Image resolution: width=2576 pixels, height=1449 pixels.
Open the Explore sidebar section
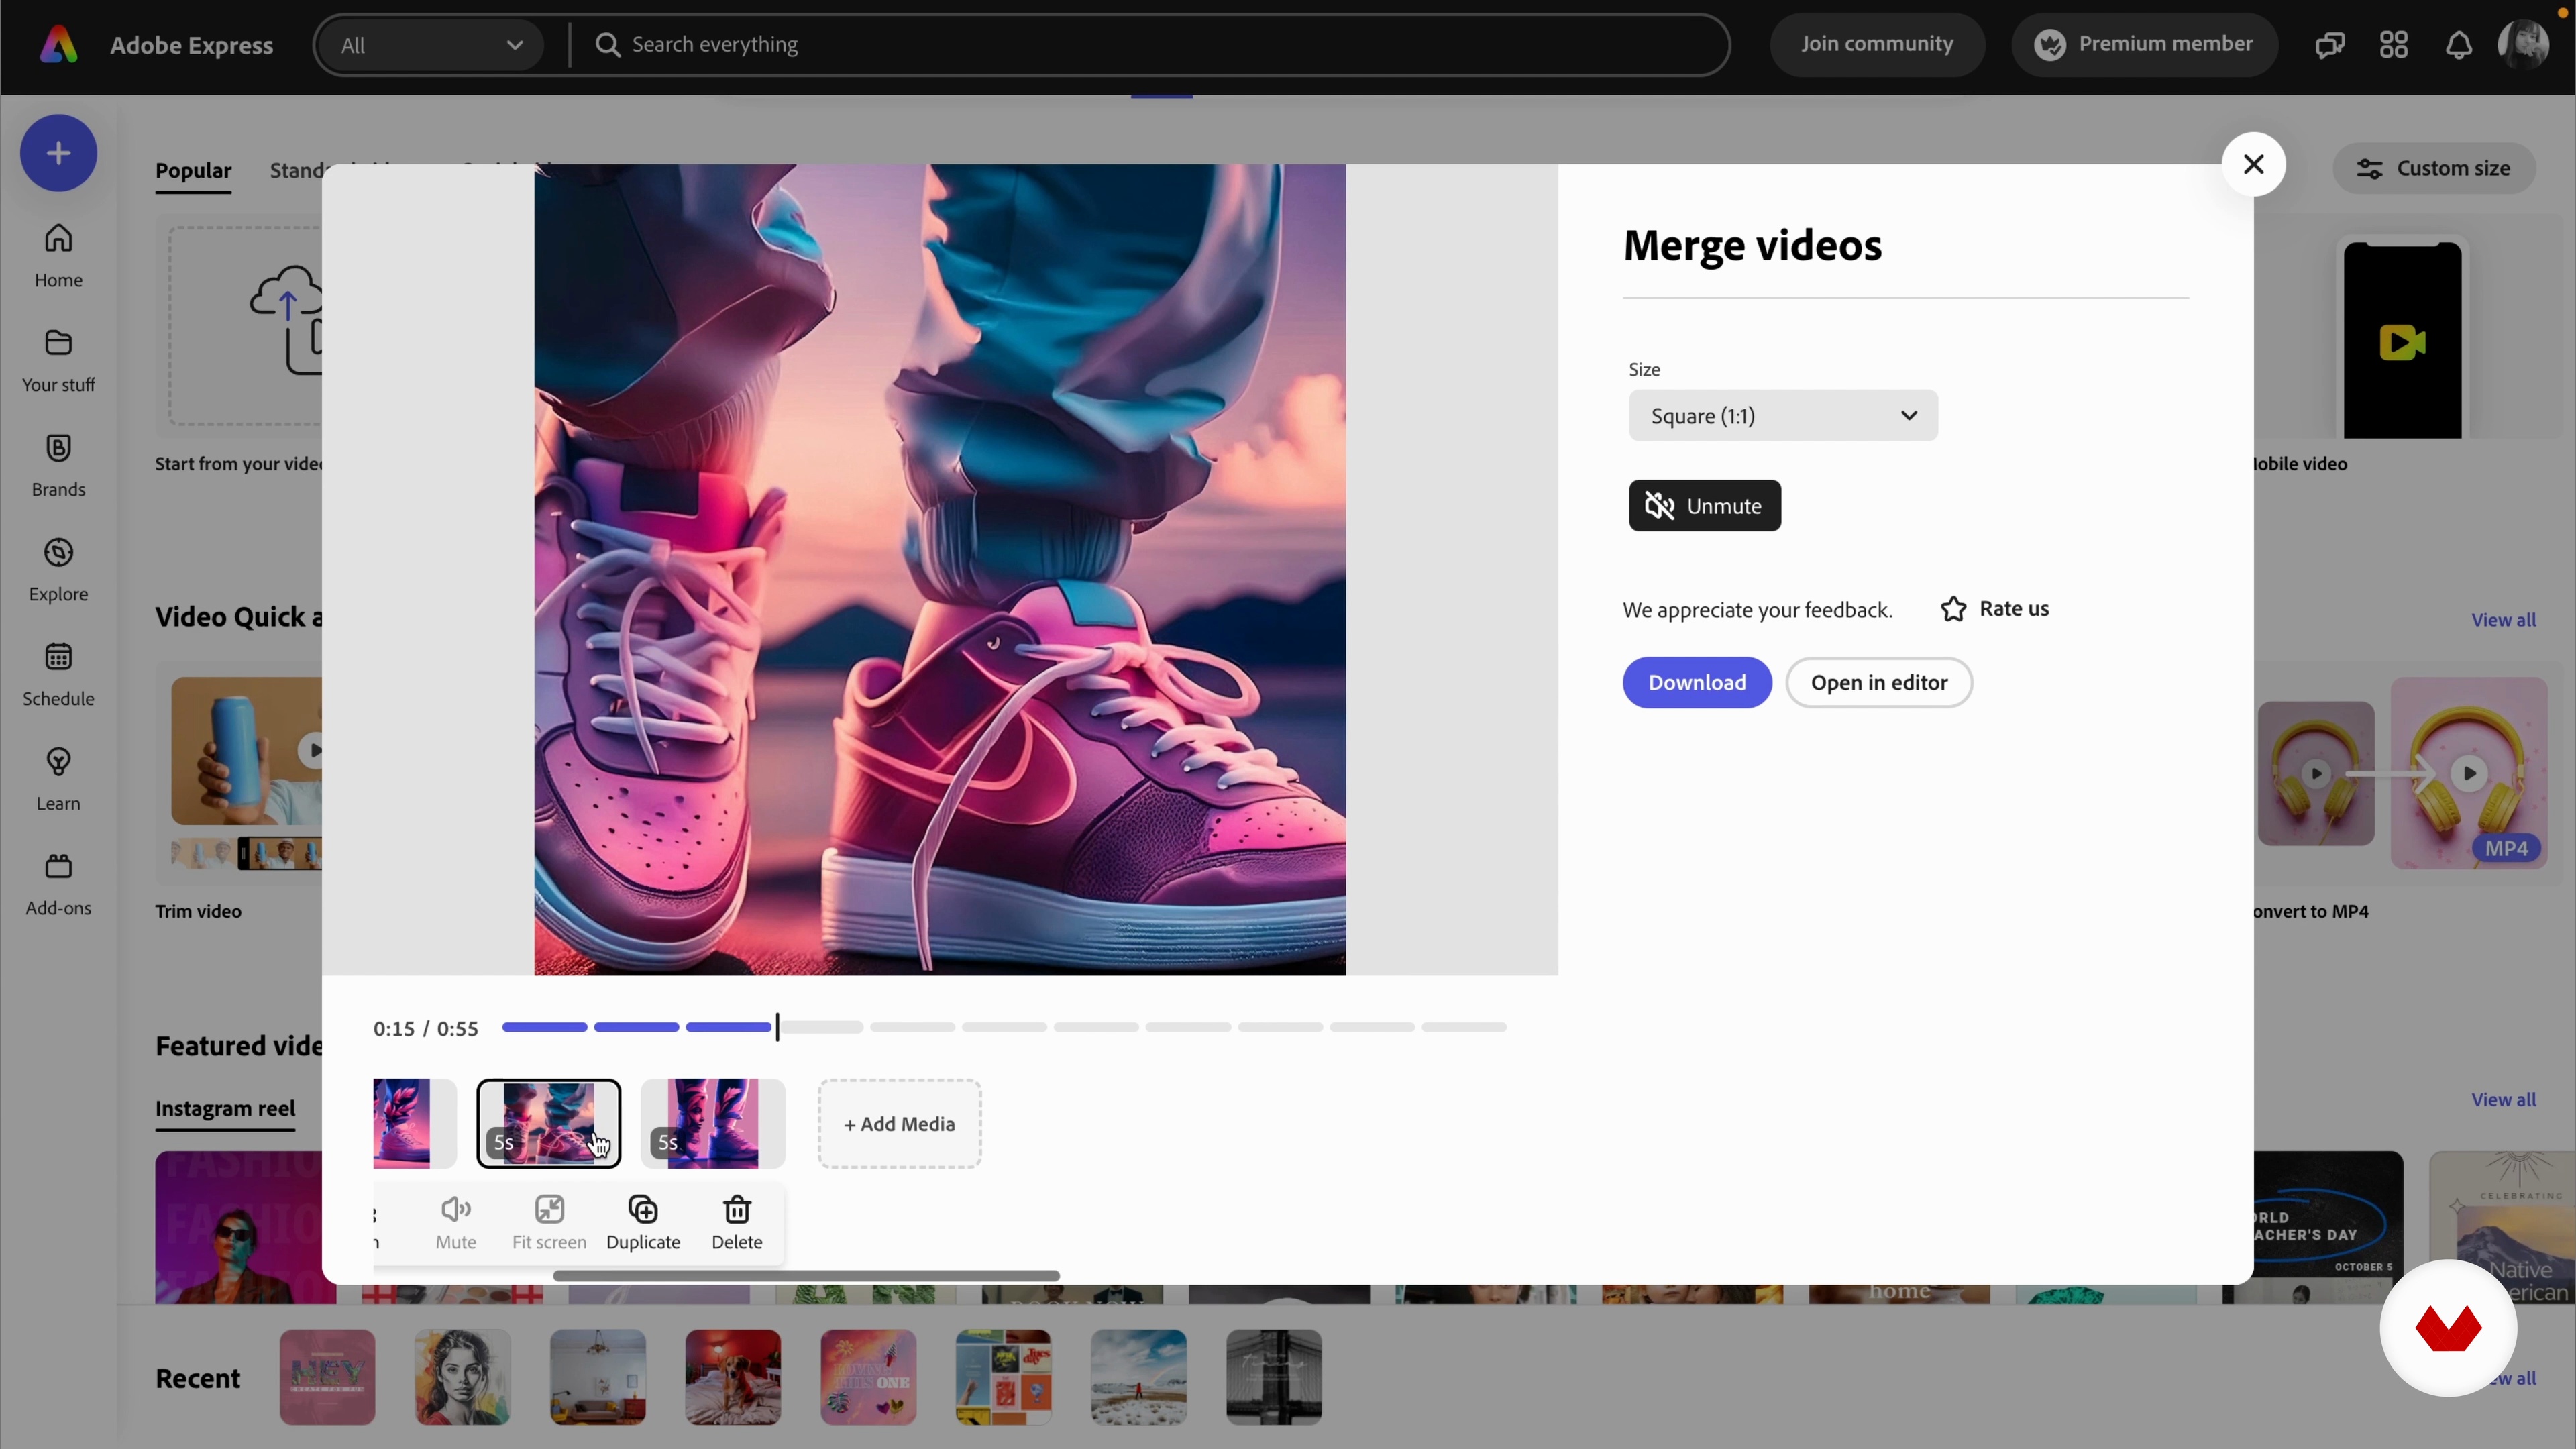pyautogui.click(x=58, y=571)
